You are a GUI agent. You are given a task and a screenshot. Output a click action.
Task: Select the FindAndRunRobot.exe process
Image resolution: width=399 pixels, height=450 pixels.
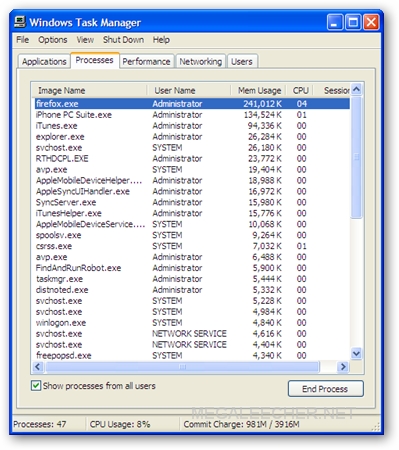(192, 268)
